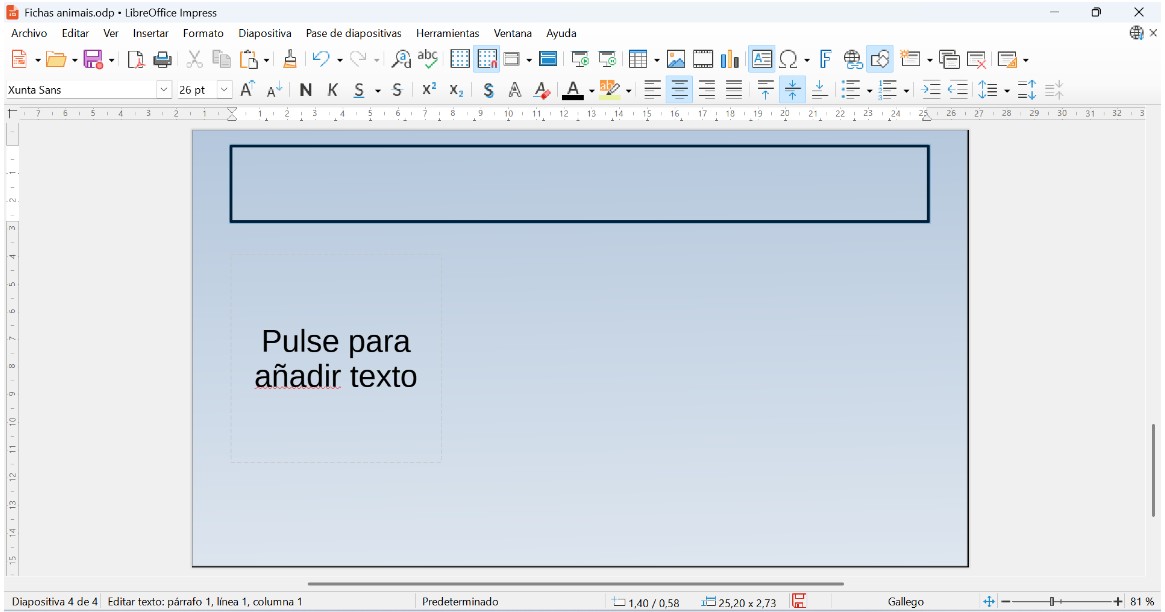The width and height of the screenshot is (1165, 612).
Task: Expand the font name dropdown
Action: pyautogui.click(x=164, y=90)
